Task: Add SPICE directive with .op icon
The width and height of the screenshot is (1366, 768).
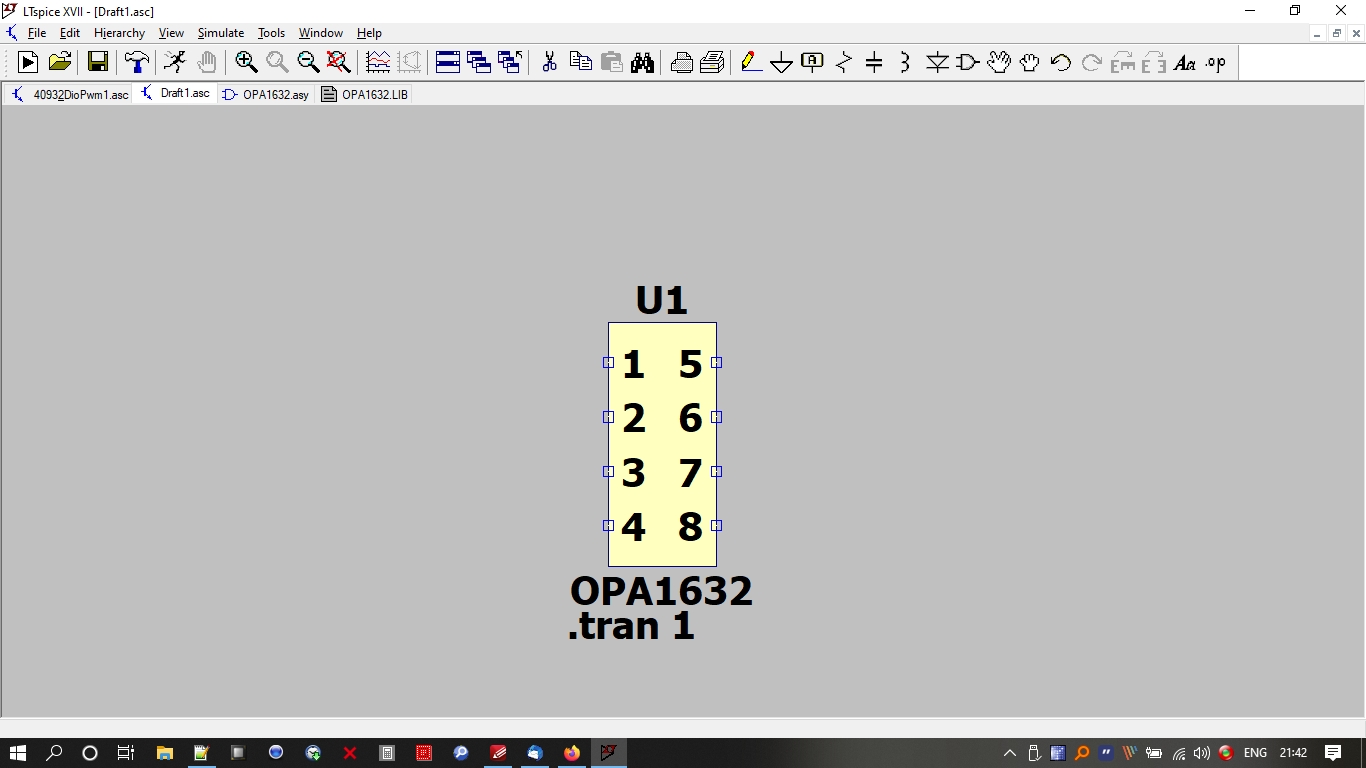Action: click(x=1216, y=63)
